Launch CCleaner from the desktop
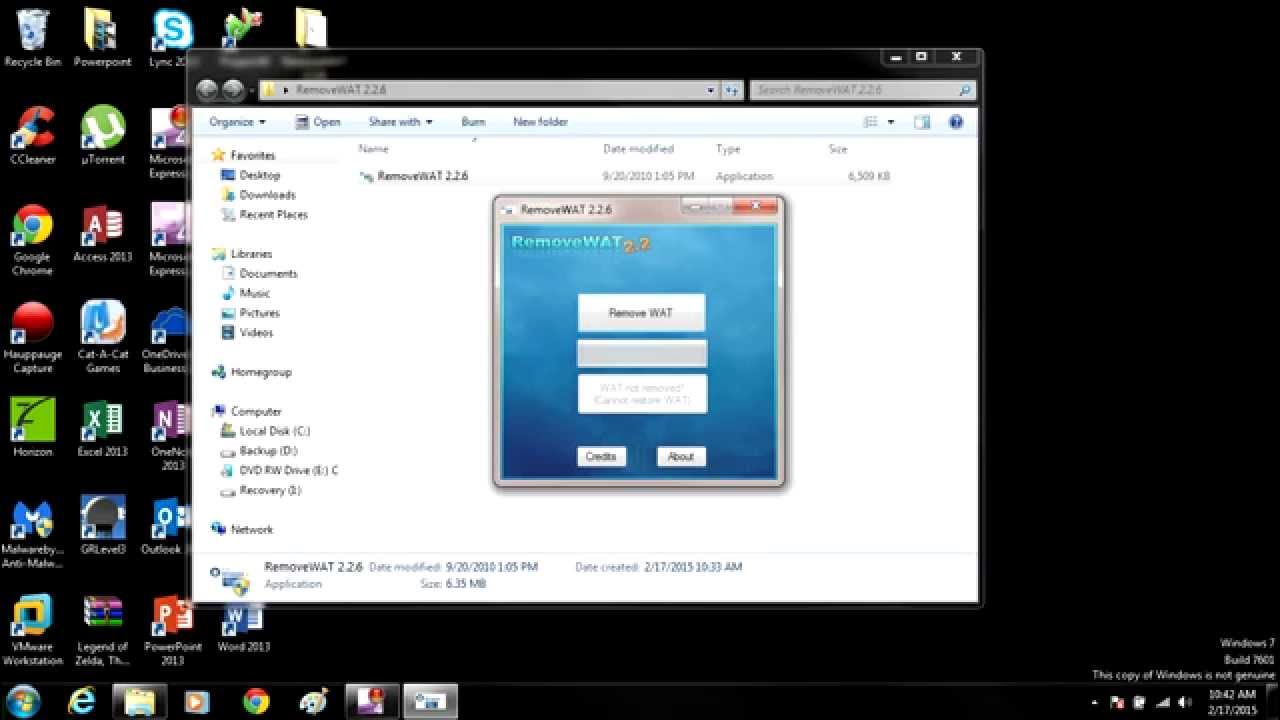The image size is (1280, 720). (x=33, y=135)
